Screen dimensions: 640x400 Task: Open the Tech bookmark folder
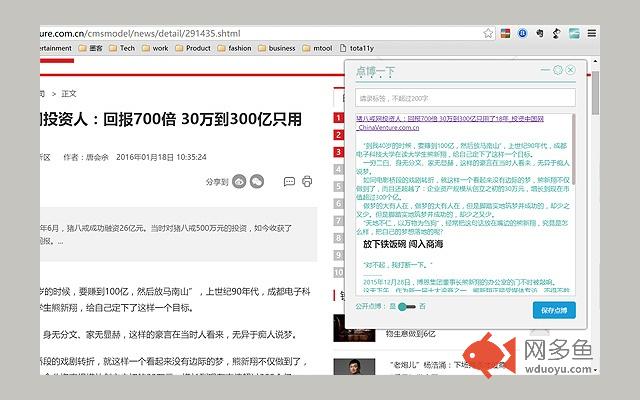coord(122,48)
